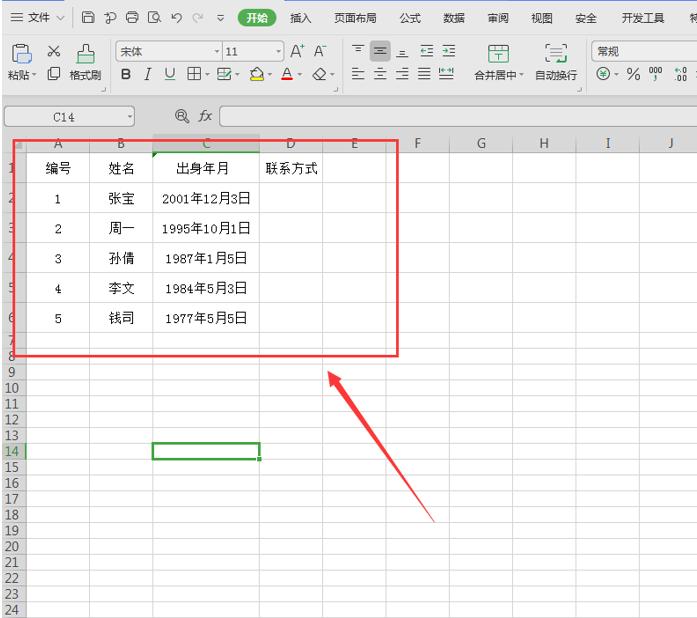This screenshot has height=618, width=697.
Task: Toggle vertical middle alignment
Action: (380, 51)
